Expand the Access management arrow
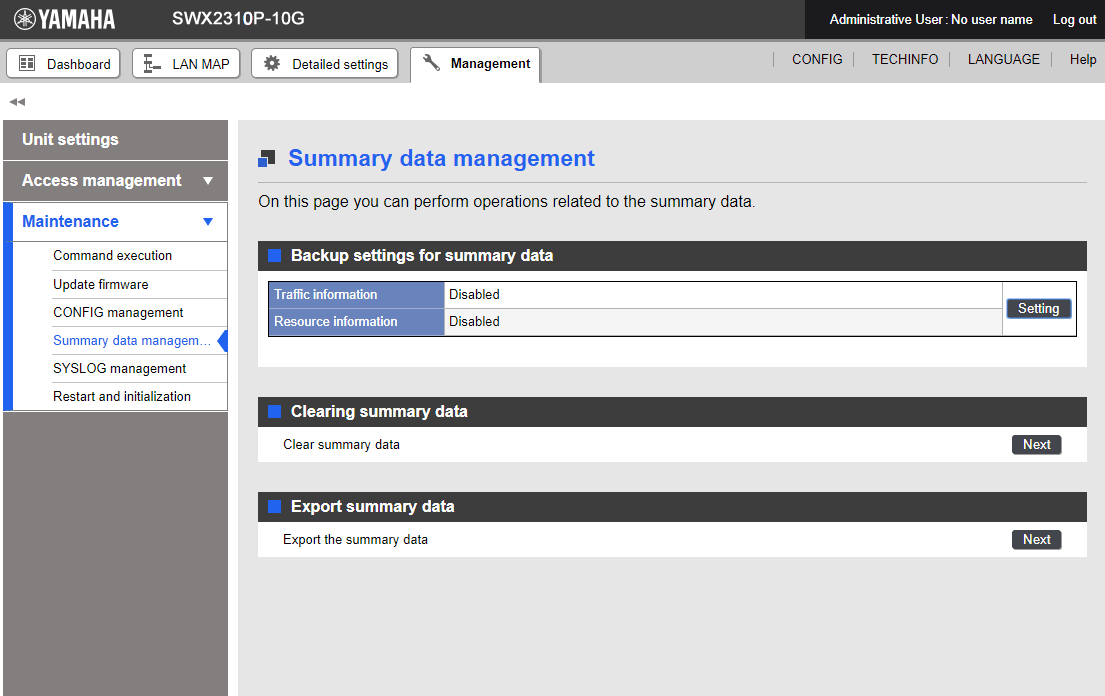The height and width of the screenshot is (696, 1105). pos(208,181)
